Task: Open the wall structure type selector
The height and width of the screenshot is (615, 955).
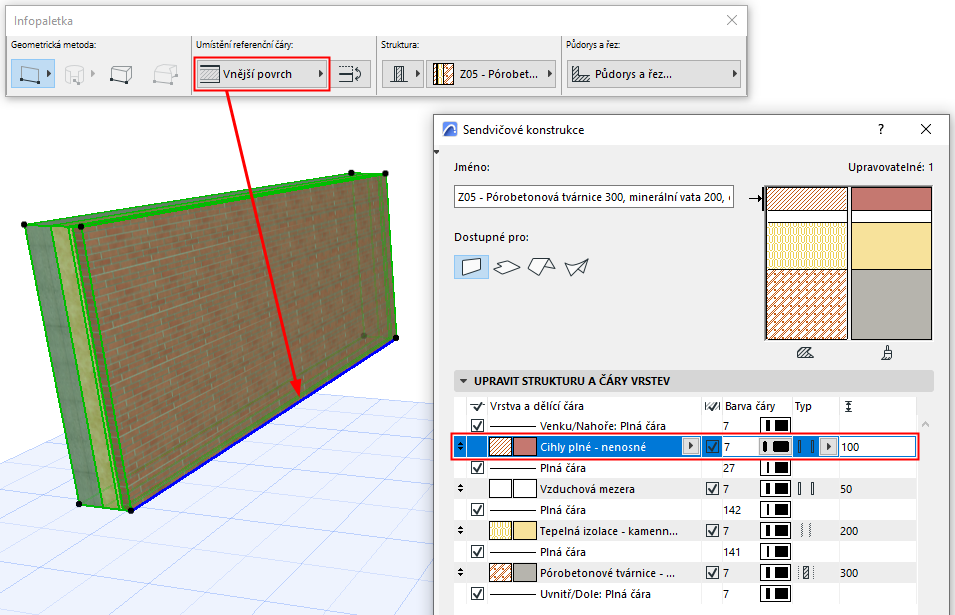Action: [403, 74]
